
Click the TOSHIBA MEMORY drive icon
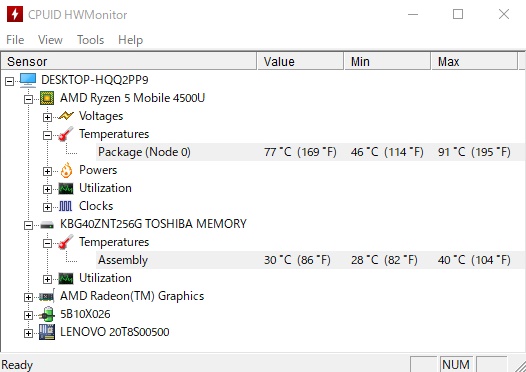(47, 225)
